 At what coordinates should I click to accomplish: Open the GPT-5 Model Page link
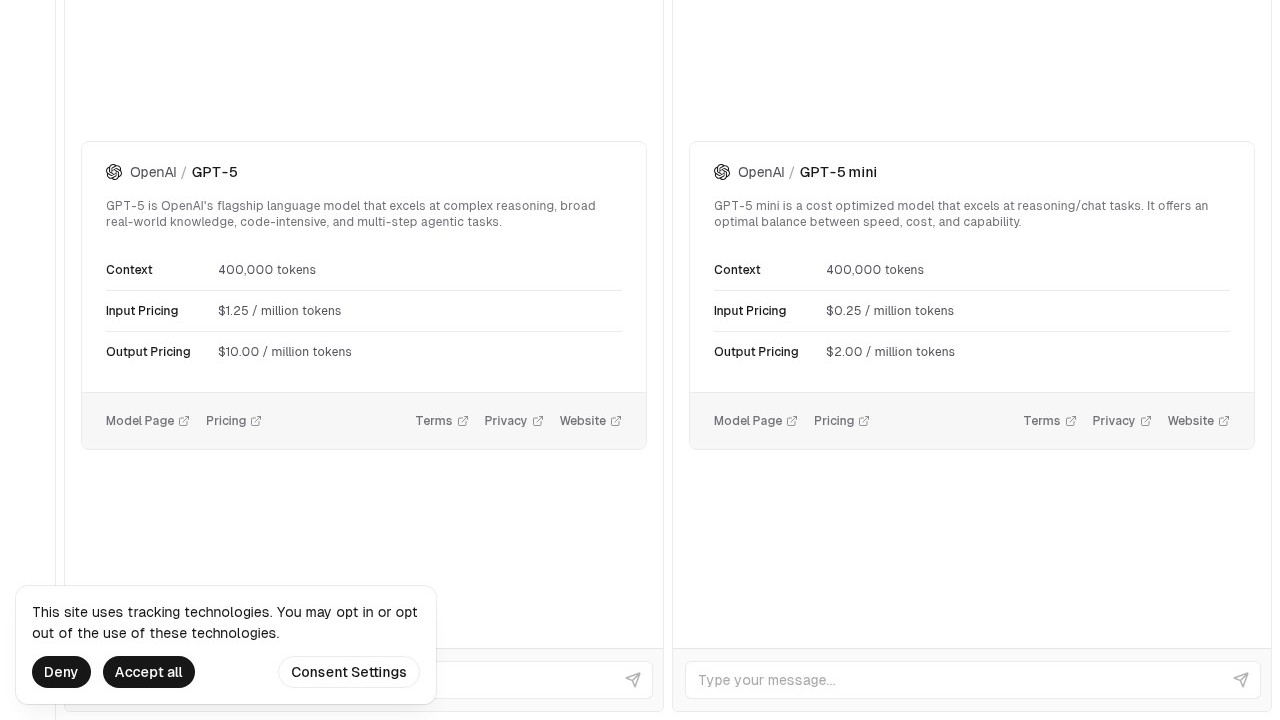(x=147, y=421)
